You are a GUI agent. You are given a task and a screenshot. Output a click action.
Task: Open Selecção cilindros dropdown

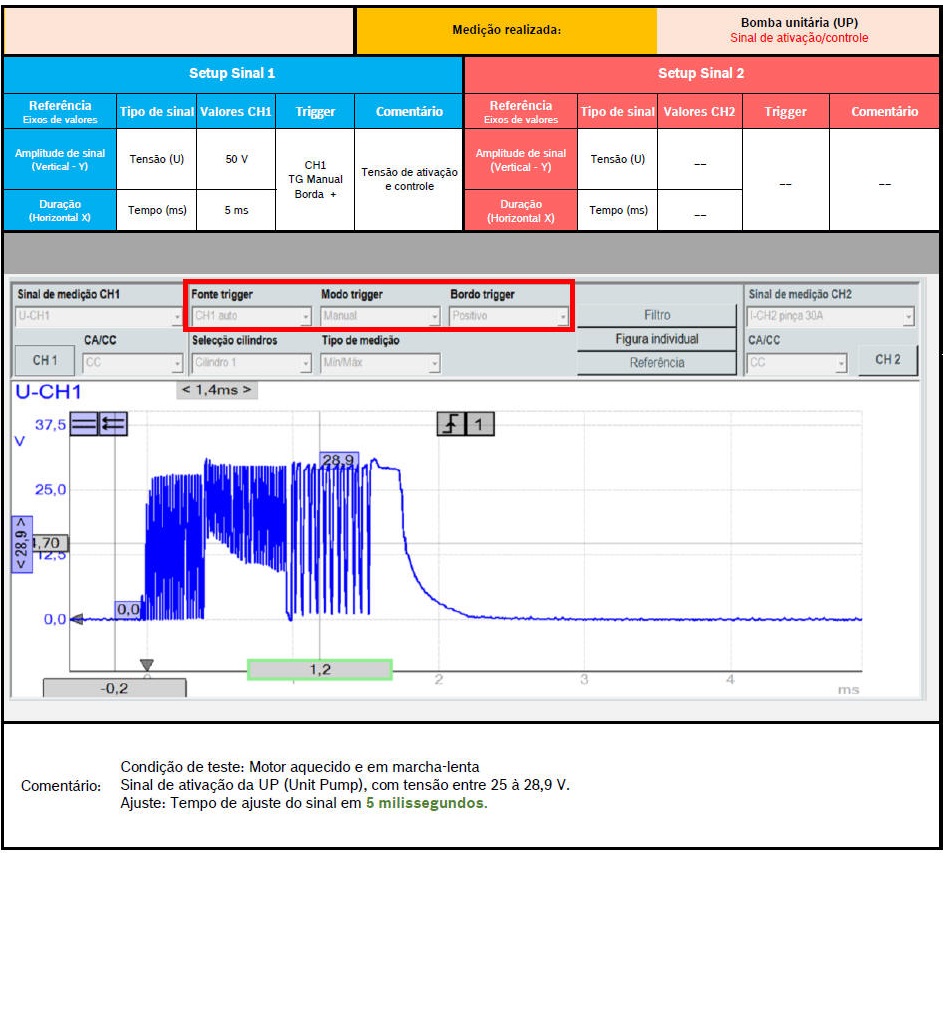[251, 363]
